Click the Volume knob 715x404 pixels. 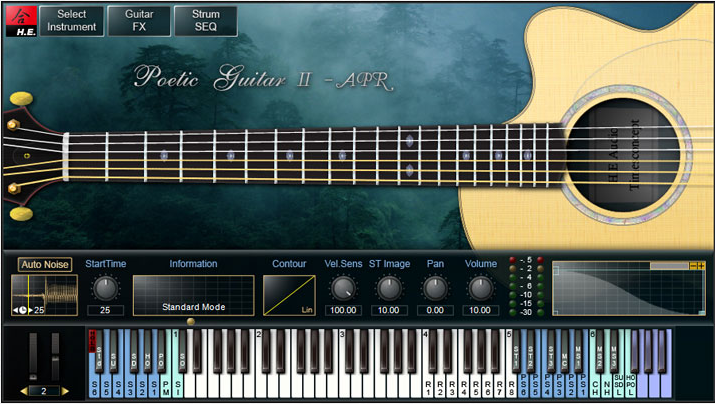[480, 289]
